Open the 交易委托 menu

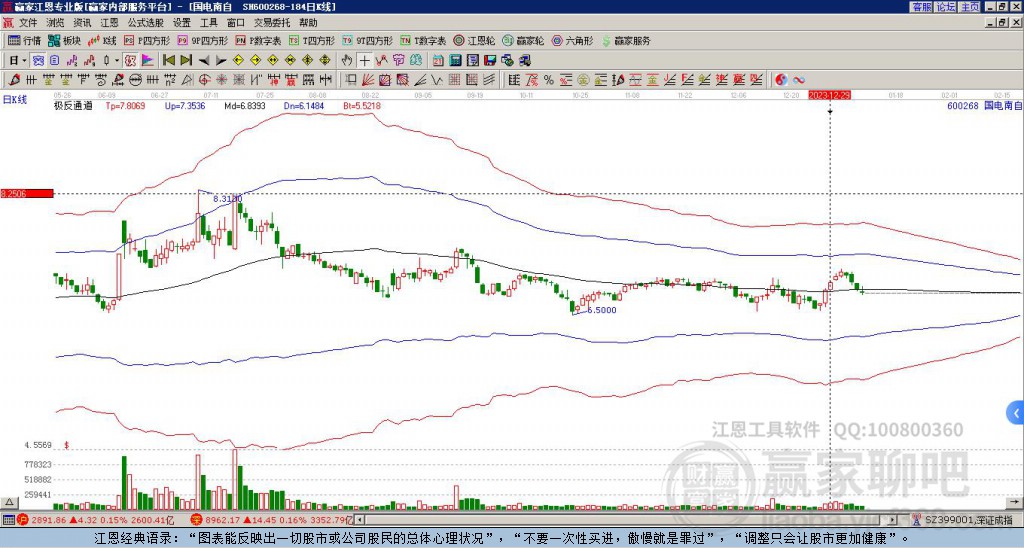coord(272,23)
